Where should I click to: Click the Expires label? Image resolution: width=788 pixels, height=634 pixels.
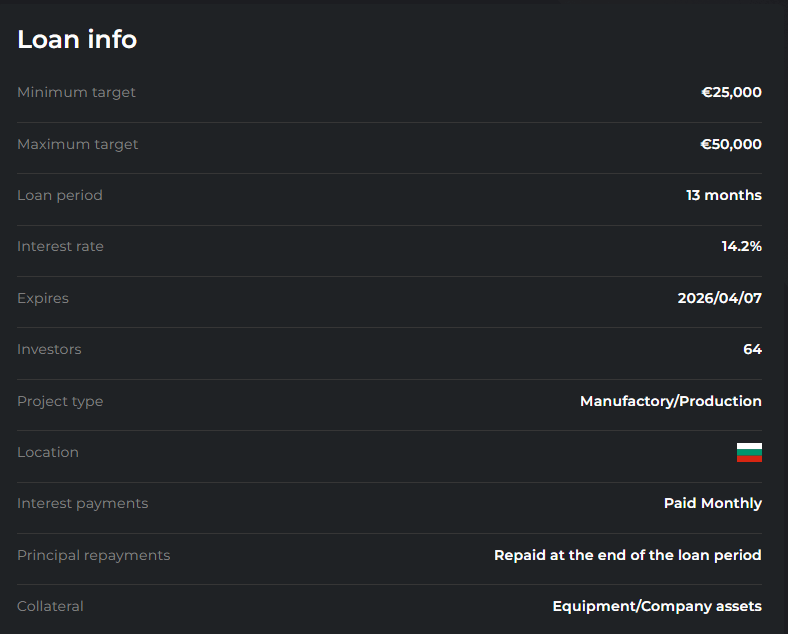pyautogui.click(x=43, y=298)
